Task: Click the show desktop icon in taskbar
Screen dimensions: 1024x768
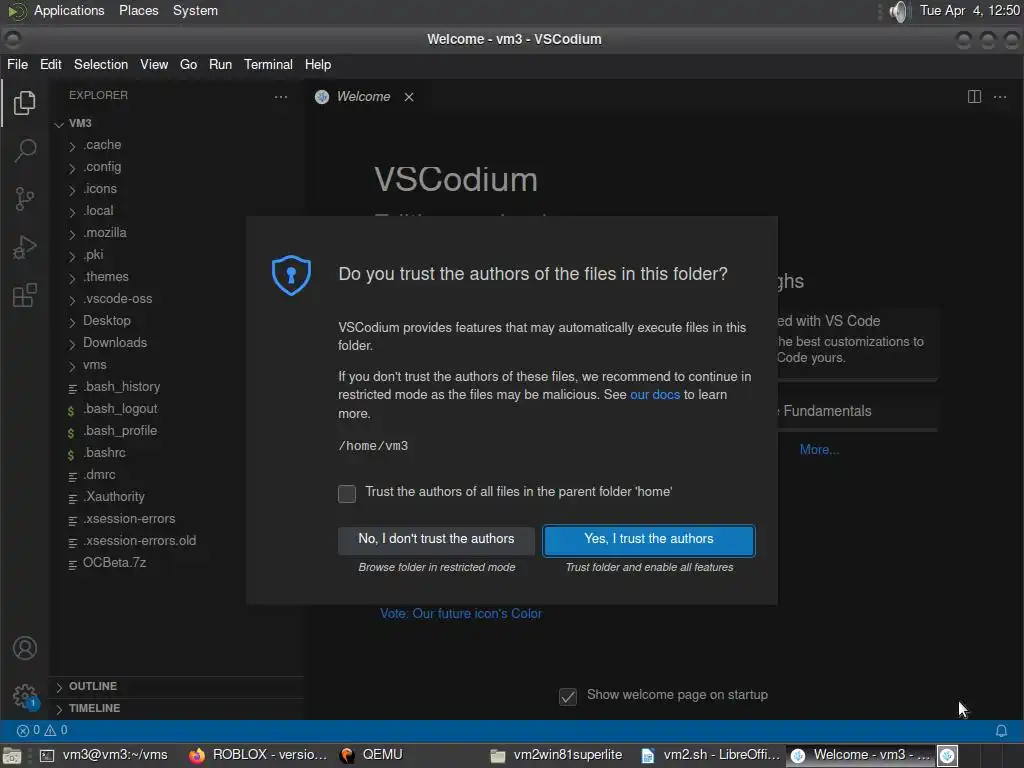Action: pyautogui.click(x=12, y=756)
